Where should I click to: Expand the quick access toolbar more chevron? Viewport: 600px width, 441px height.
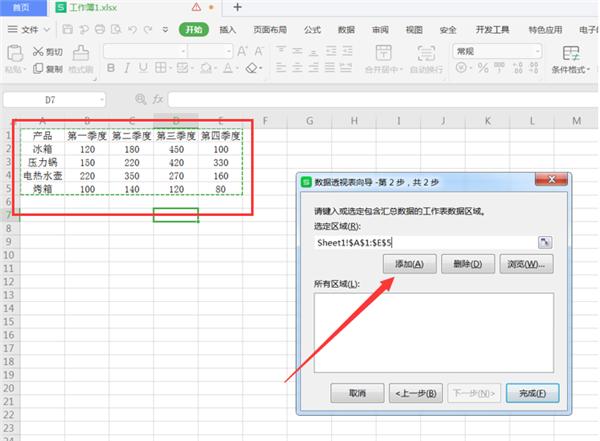165,29
